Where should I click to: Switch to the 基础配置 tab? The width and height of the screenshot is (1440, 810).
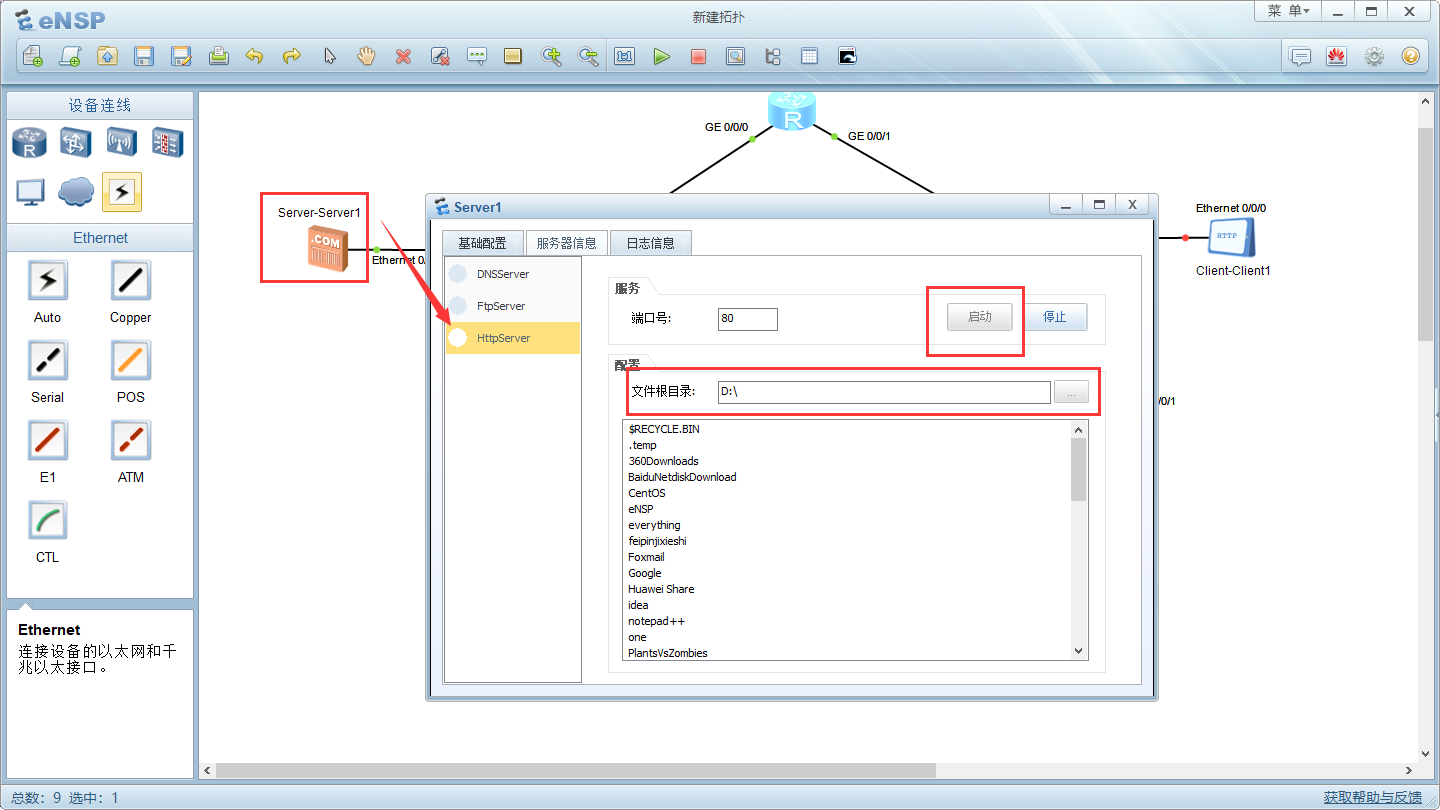click(x=482, y=243)
